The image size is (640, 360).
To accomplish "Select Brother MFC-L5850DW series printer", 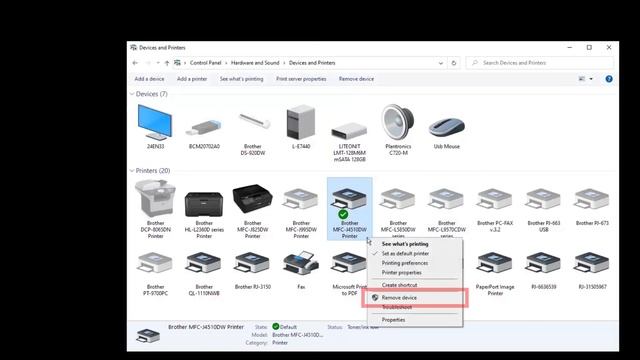I will coord(398,212).
